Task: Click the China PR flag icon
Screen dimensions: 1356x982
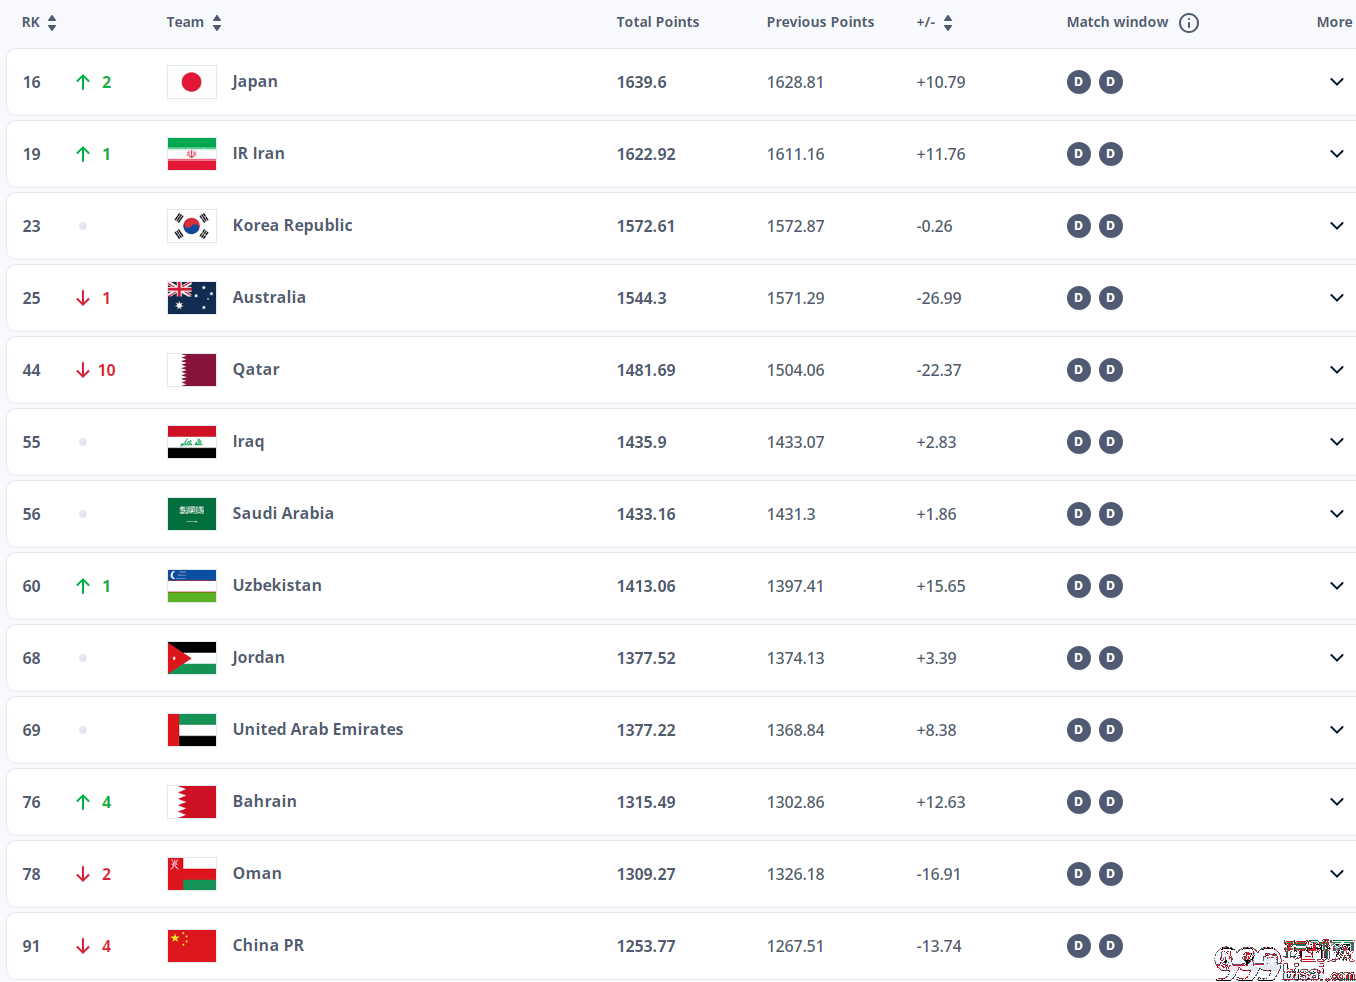Action: 192,946
